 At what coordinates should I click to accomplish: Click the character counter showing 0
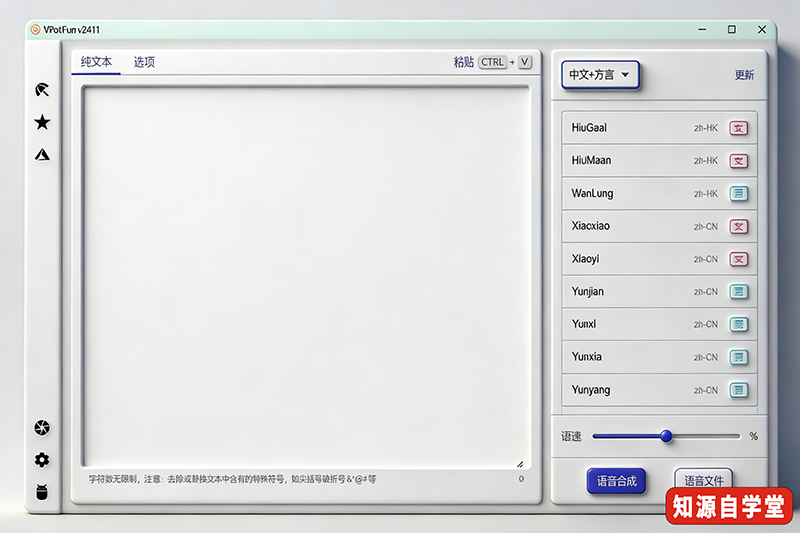coord(521,479)
